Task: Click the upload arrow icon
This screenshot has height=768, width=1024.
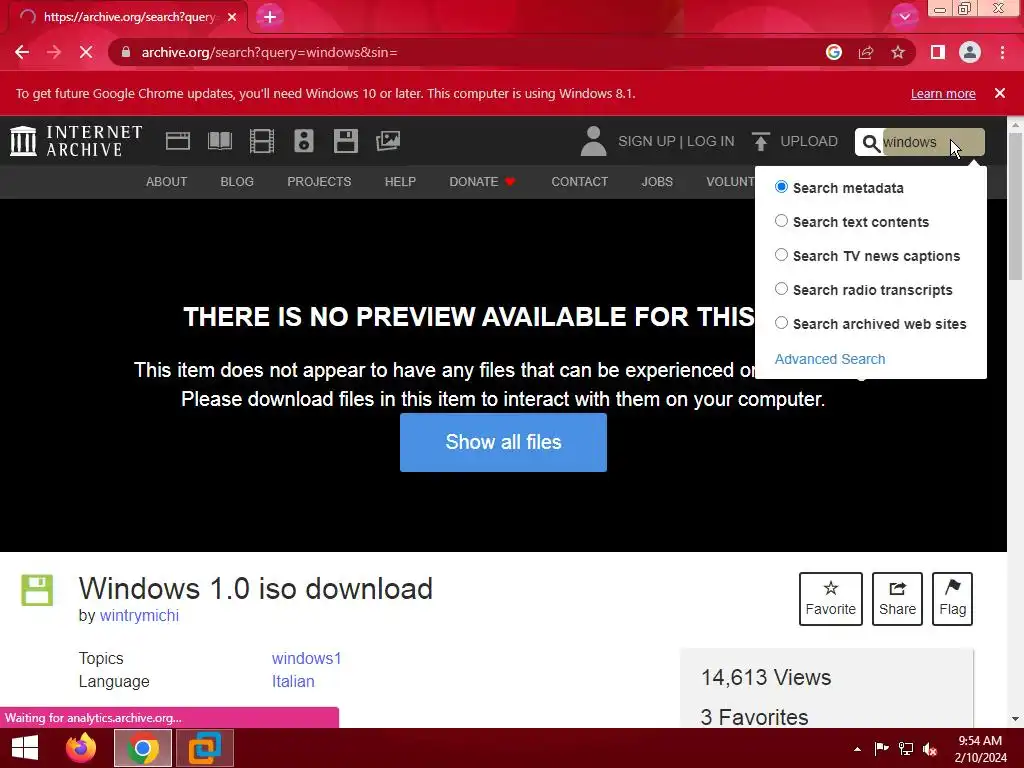Action: pos(760,141)
